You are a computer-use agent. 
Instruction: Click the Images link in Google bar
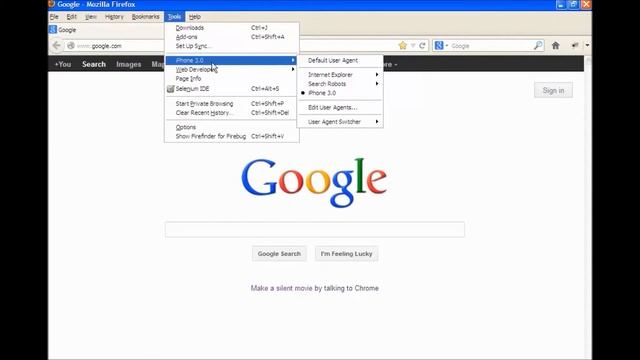[129, 64]
